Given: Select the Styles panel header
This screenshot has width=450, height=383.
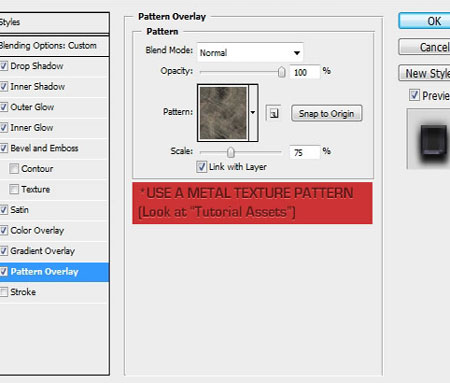Looking at the screenshot, I should coord(54,22).
